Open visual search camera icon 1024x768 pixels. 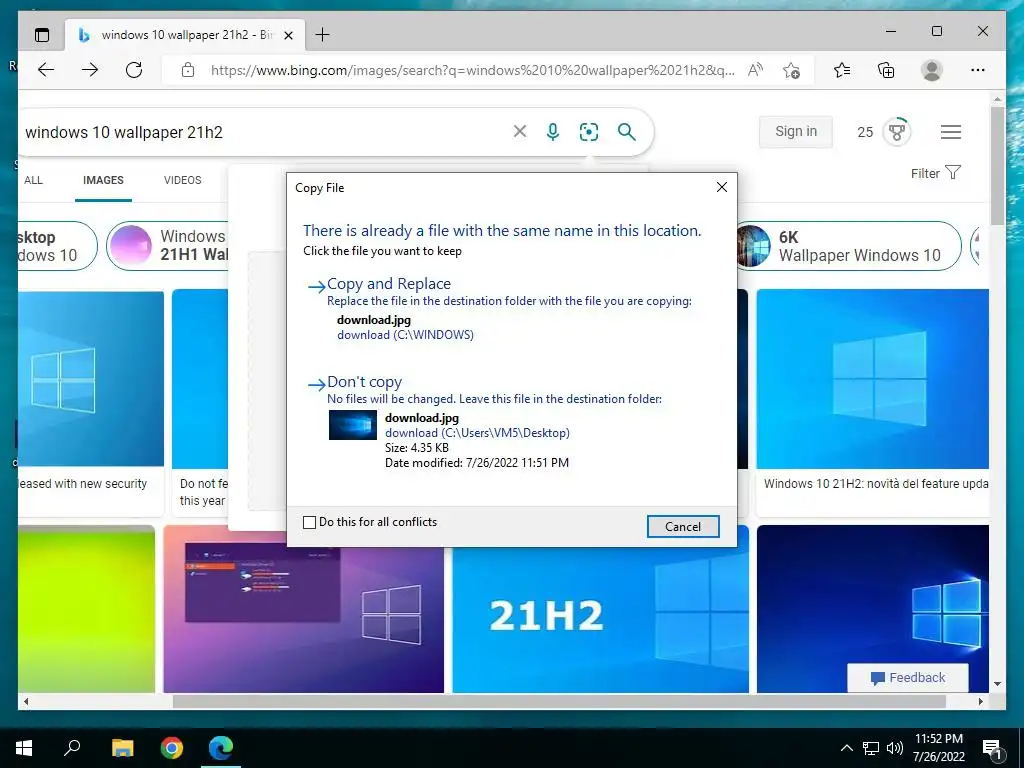(x=589, y=131)
